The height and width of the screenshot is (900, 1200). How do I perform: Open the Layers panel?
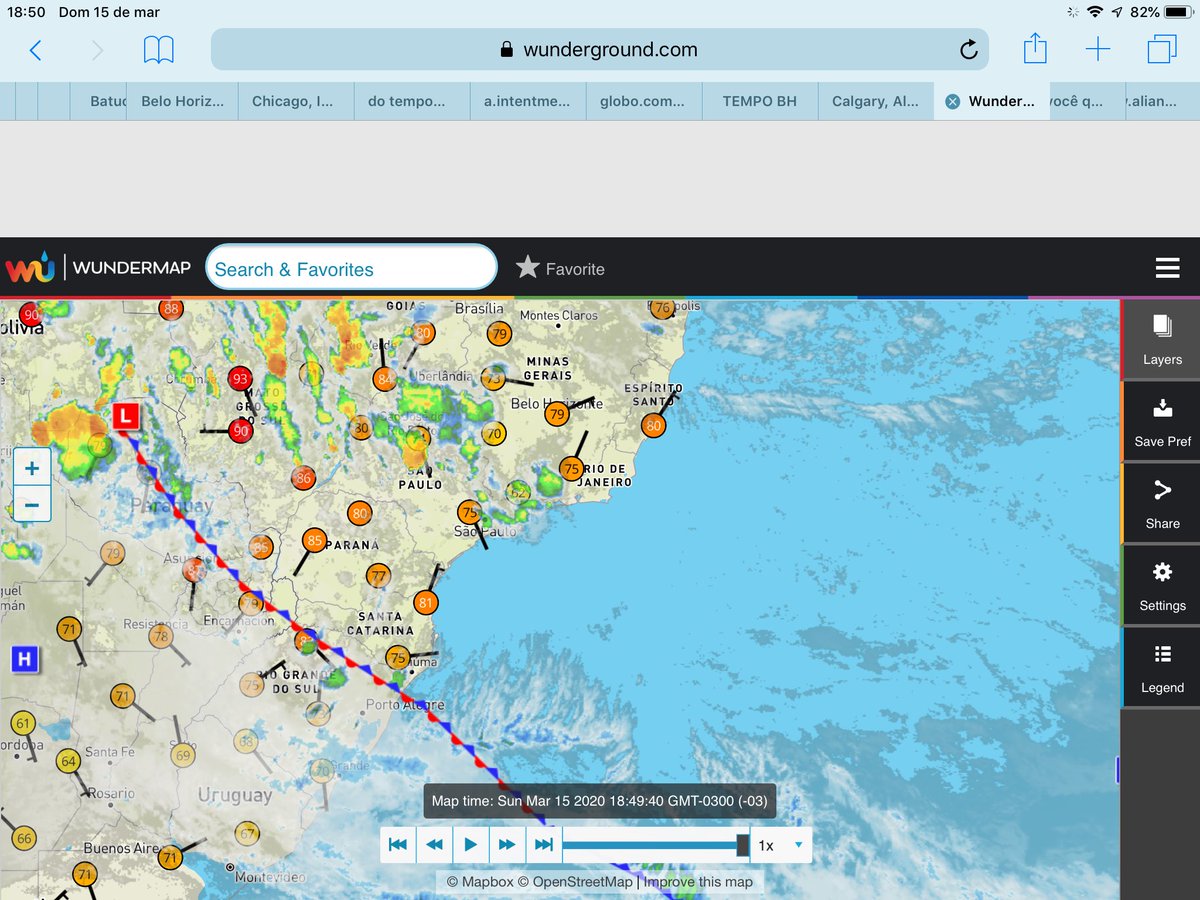tap(1161, 340)
